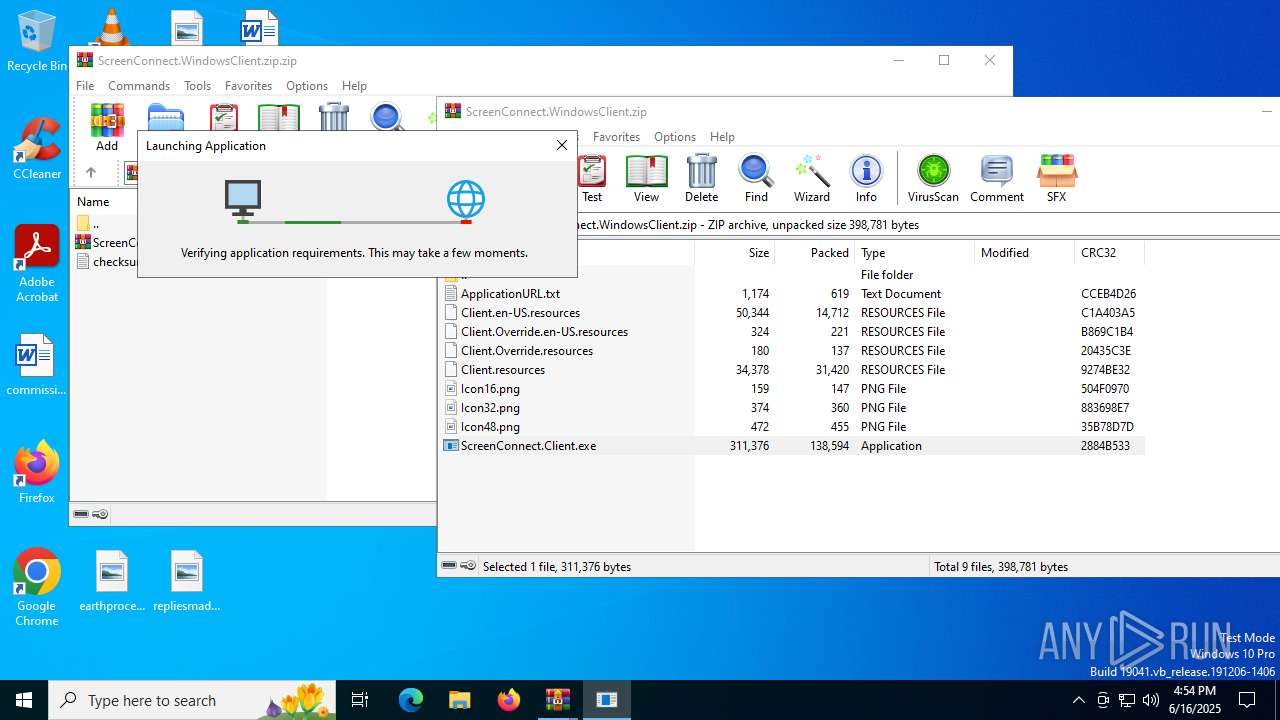The height and width of the screenshot is (720, 1280).
Task: Sort by Type column header
Action: pos(914,253)
